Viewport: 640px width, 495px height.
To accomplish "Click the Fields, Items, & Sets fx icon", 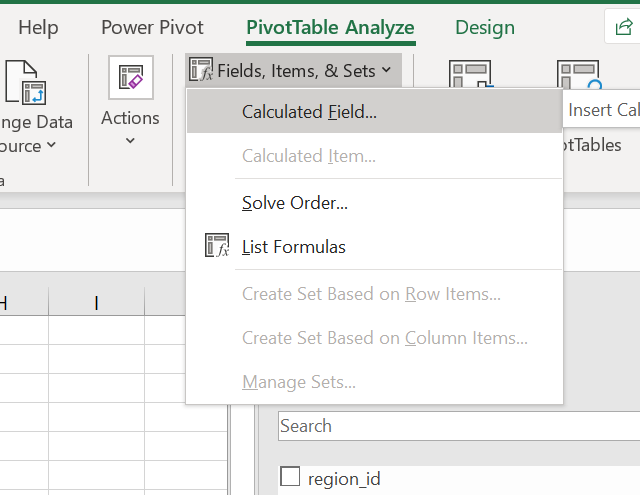I will click(201, 70).
